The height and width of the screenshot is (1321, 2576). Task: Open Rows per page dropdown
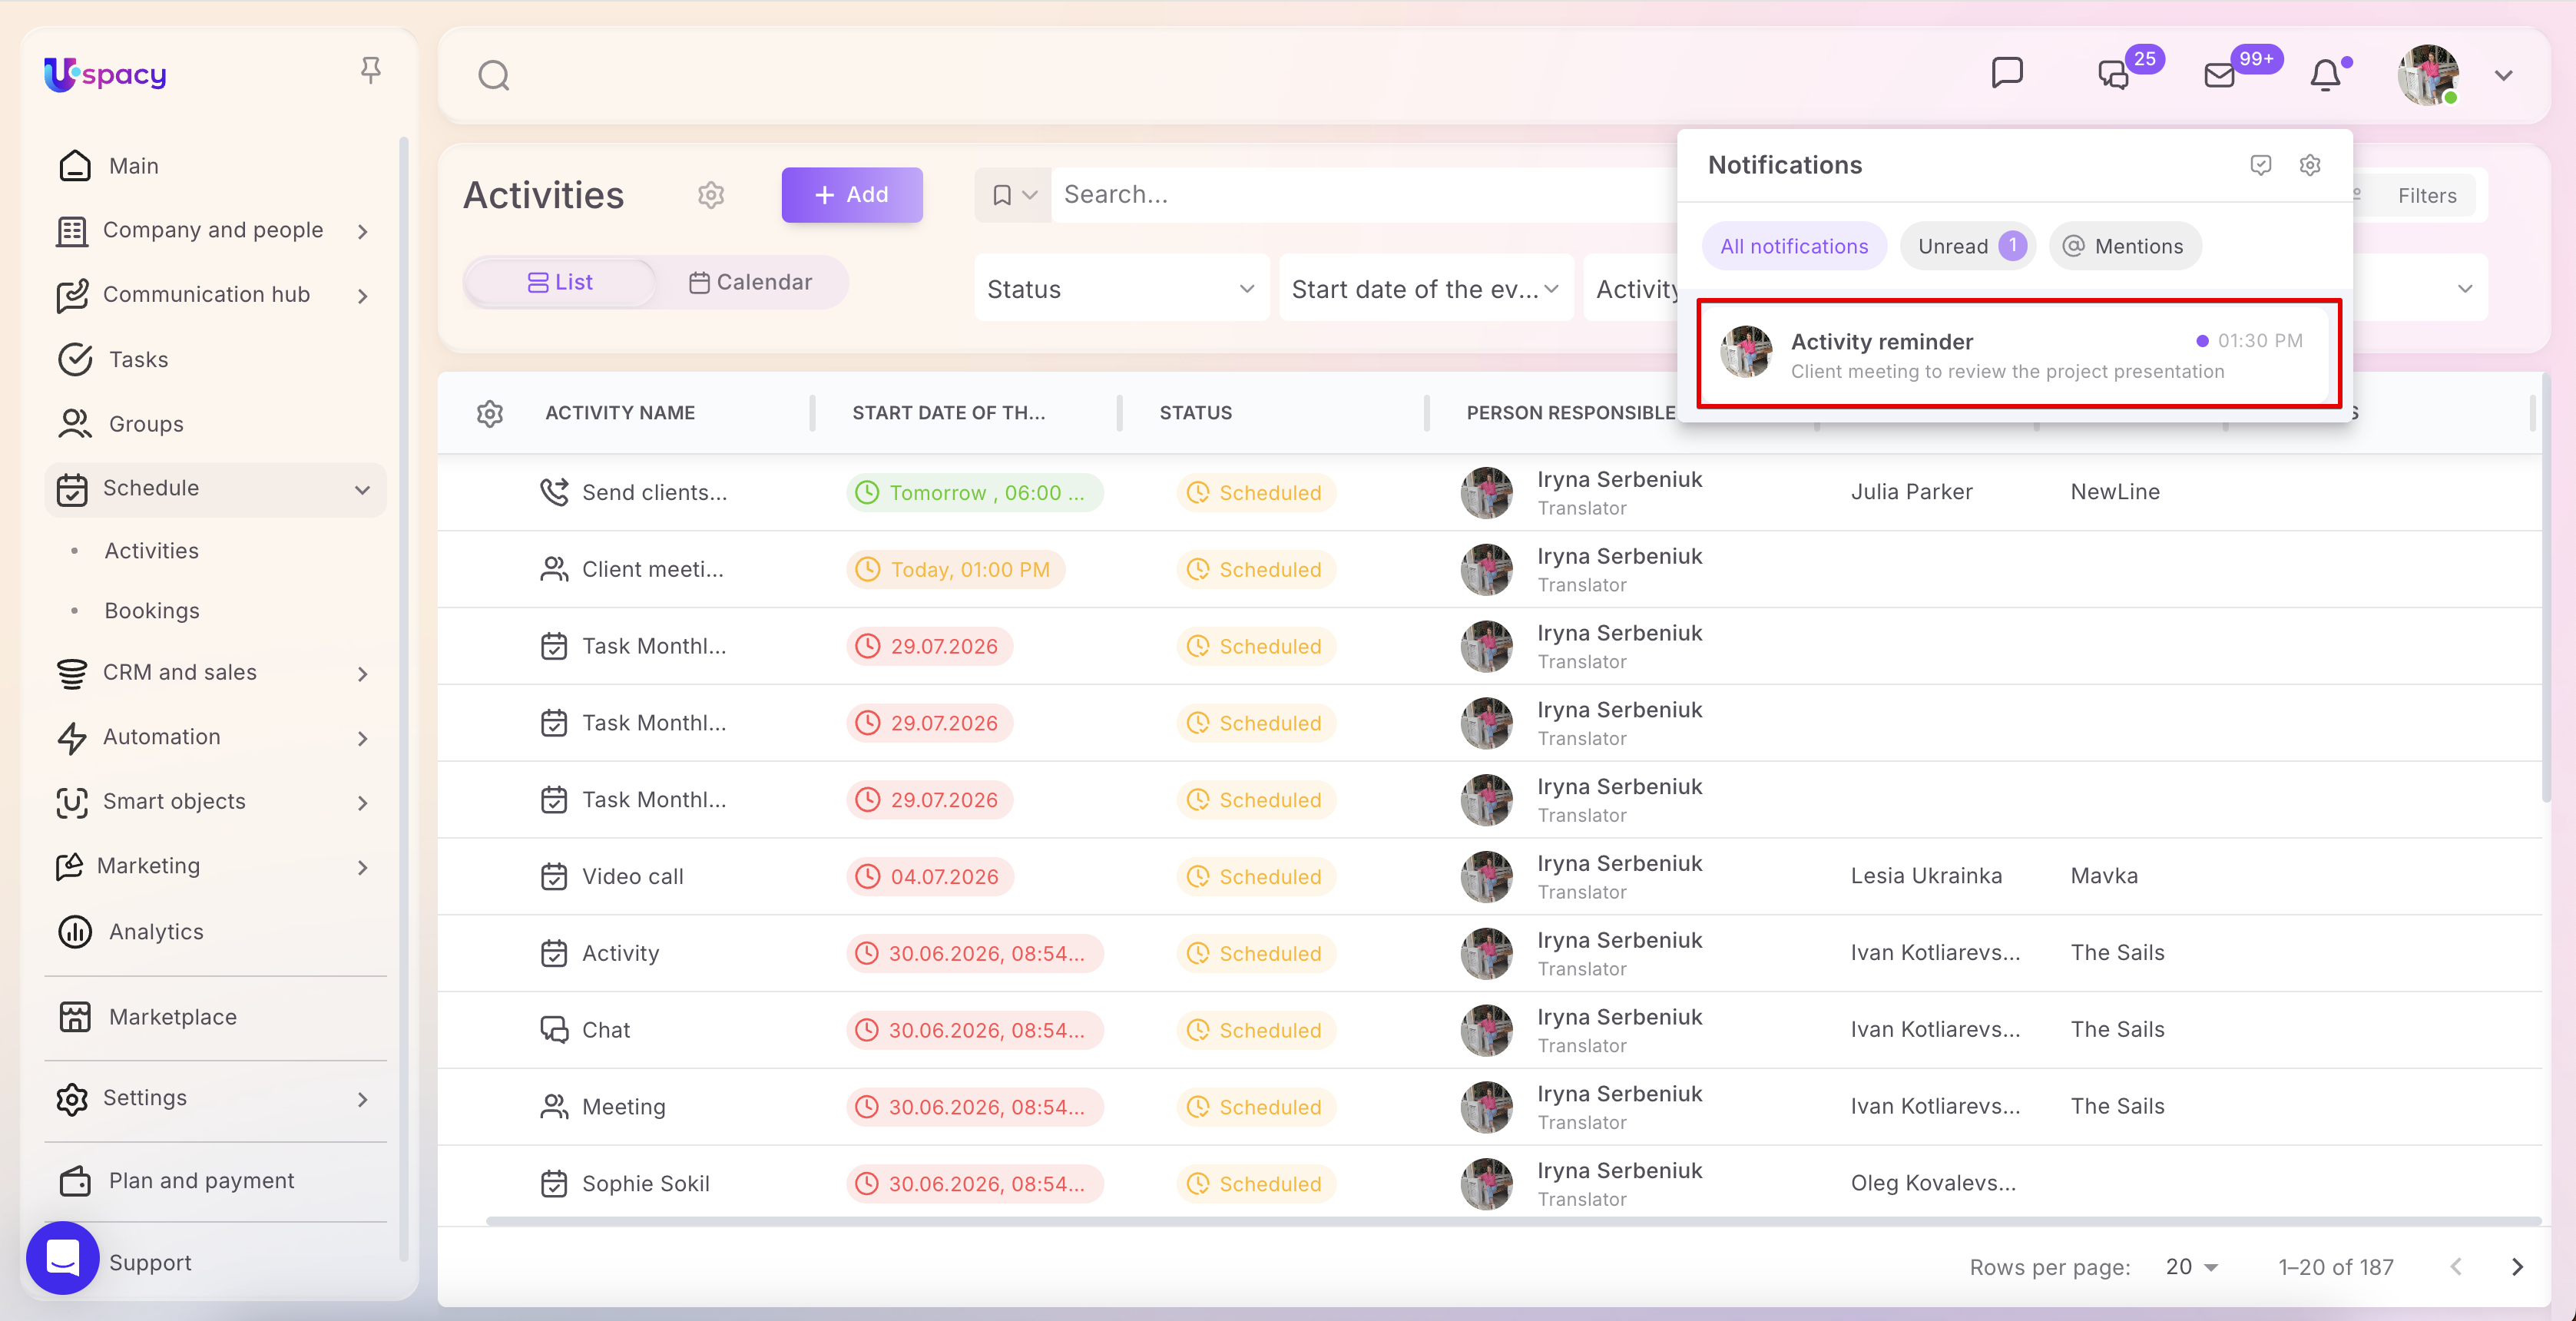[2191, 1267]
